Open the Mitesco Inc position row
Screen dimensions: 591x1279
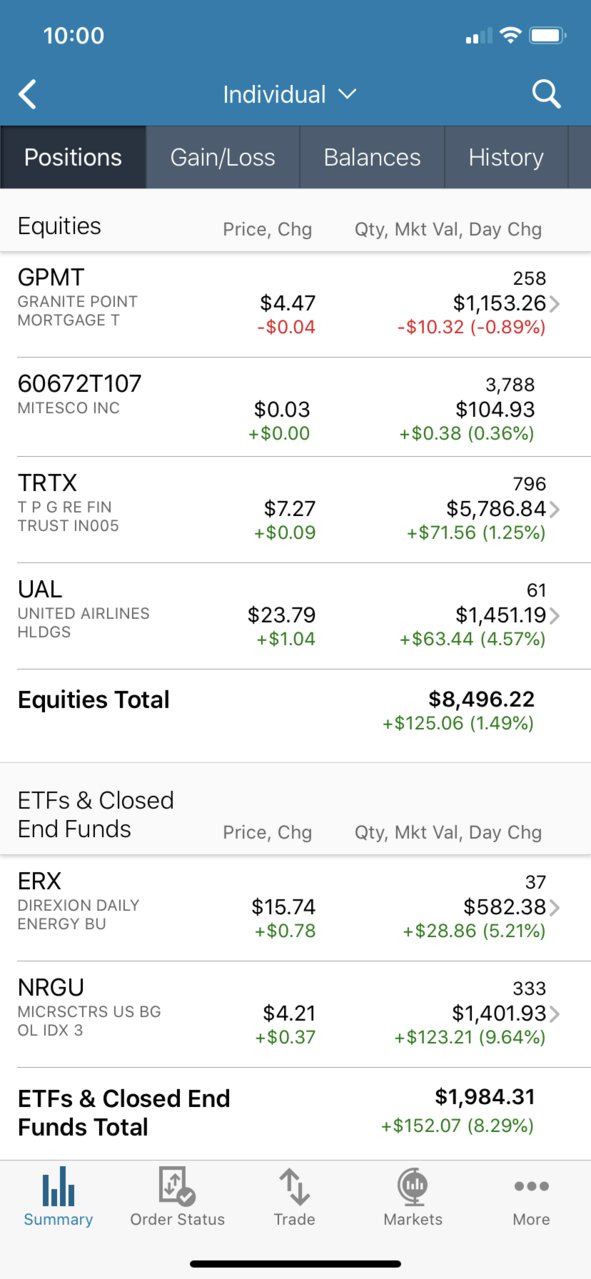[295, 408]
